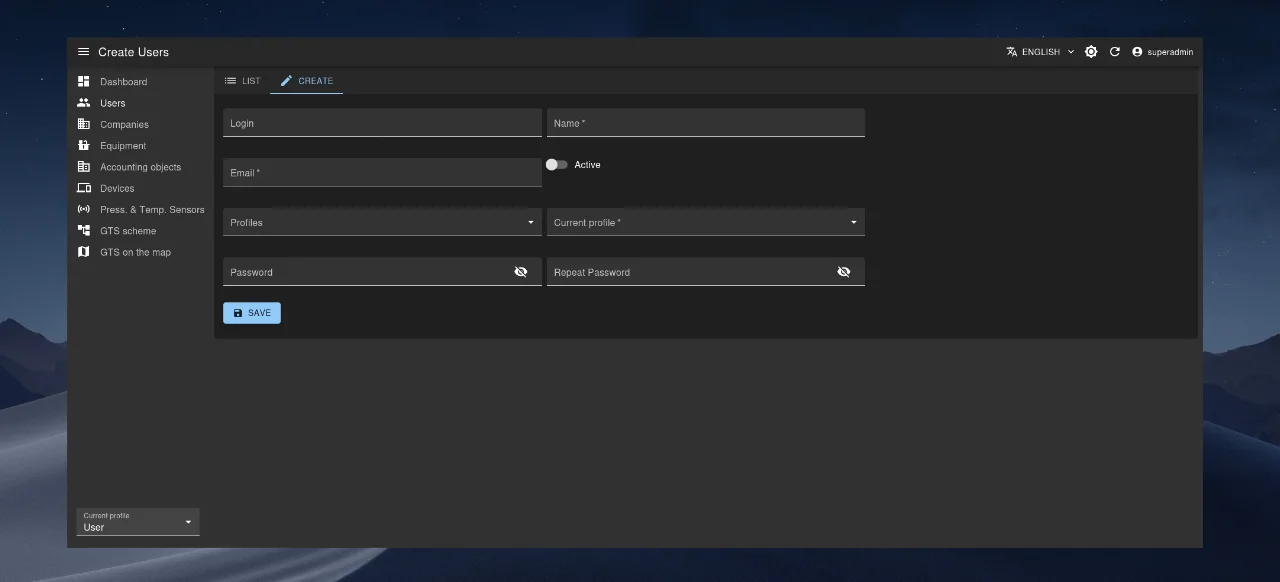Click the Devices icon in sidebar

click(x=84, y=188)
